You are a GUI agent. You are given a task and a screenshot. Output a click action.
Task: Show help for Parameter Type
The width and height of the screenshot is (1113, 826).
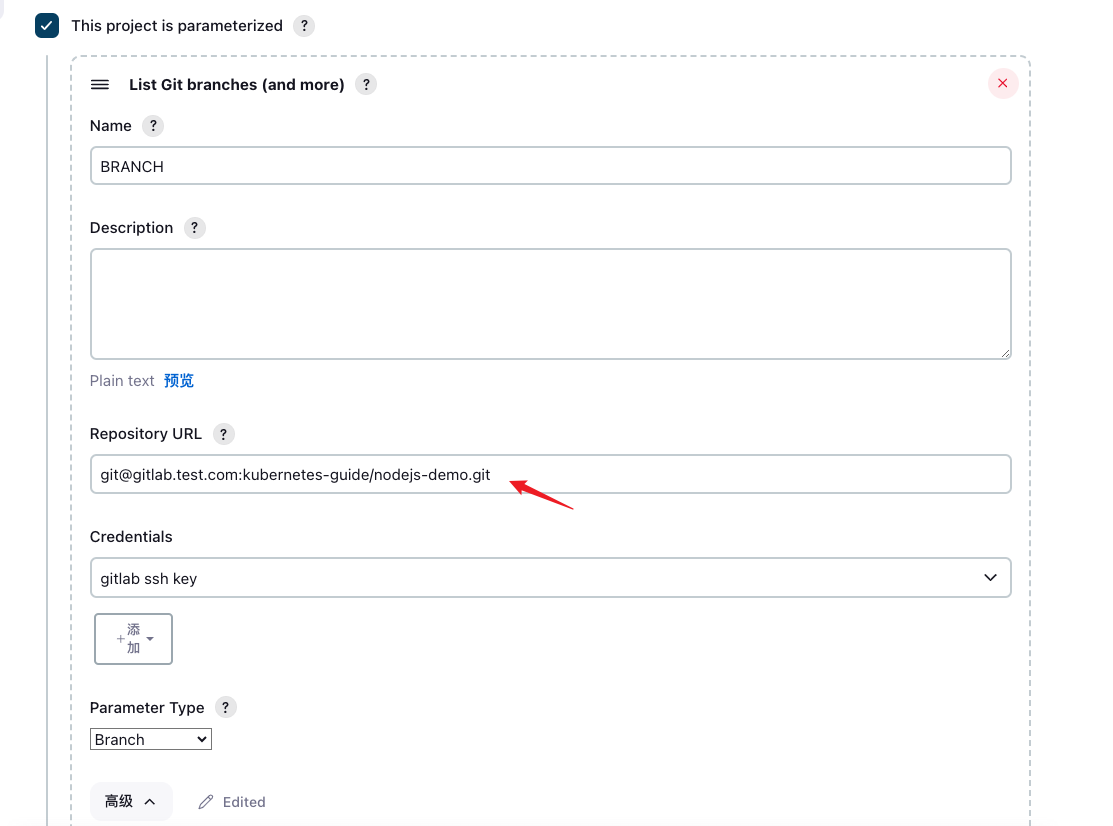[226, 707]
